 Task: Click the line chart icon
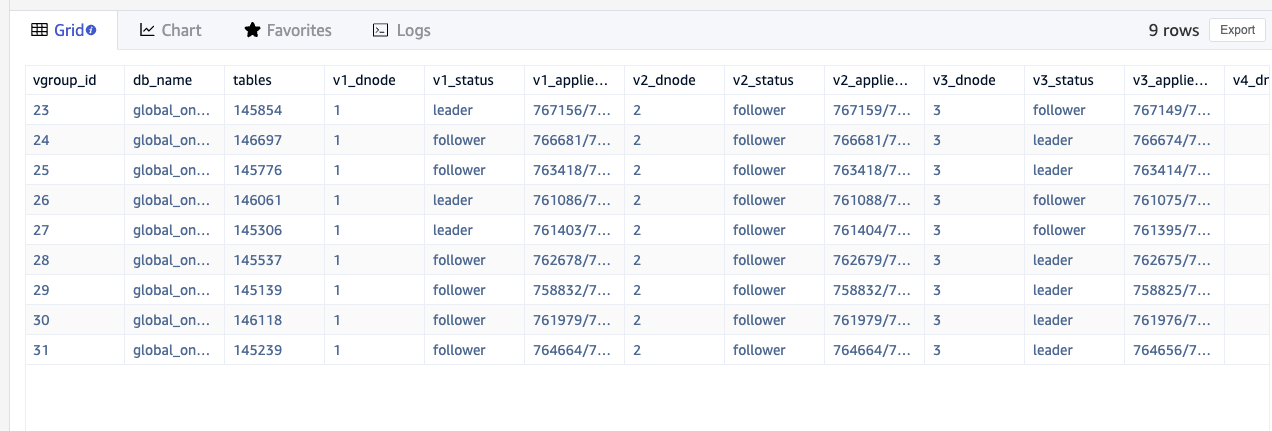tap(147, 30)
